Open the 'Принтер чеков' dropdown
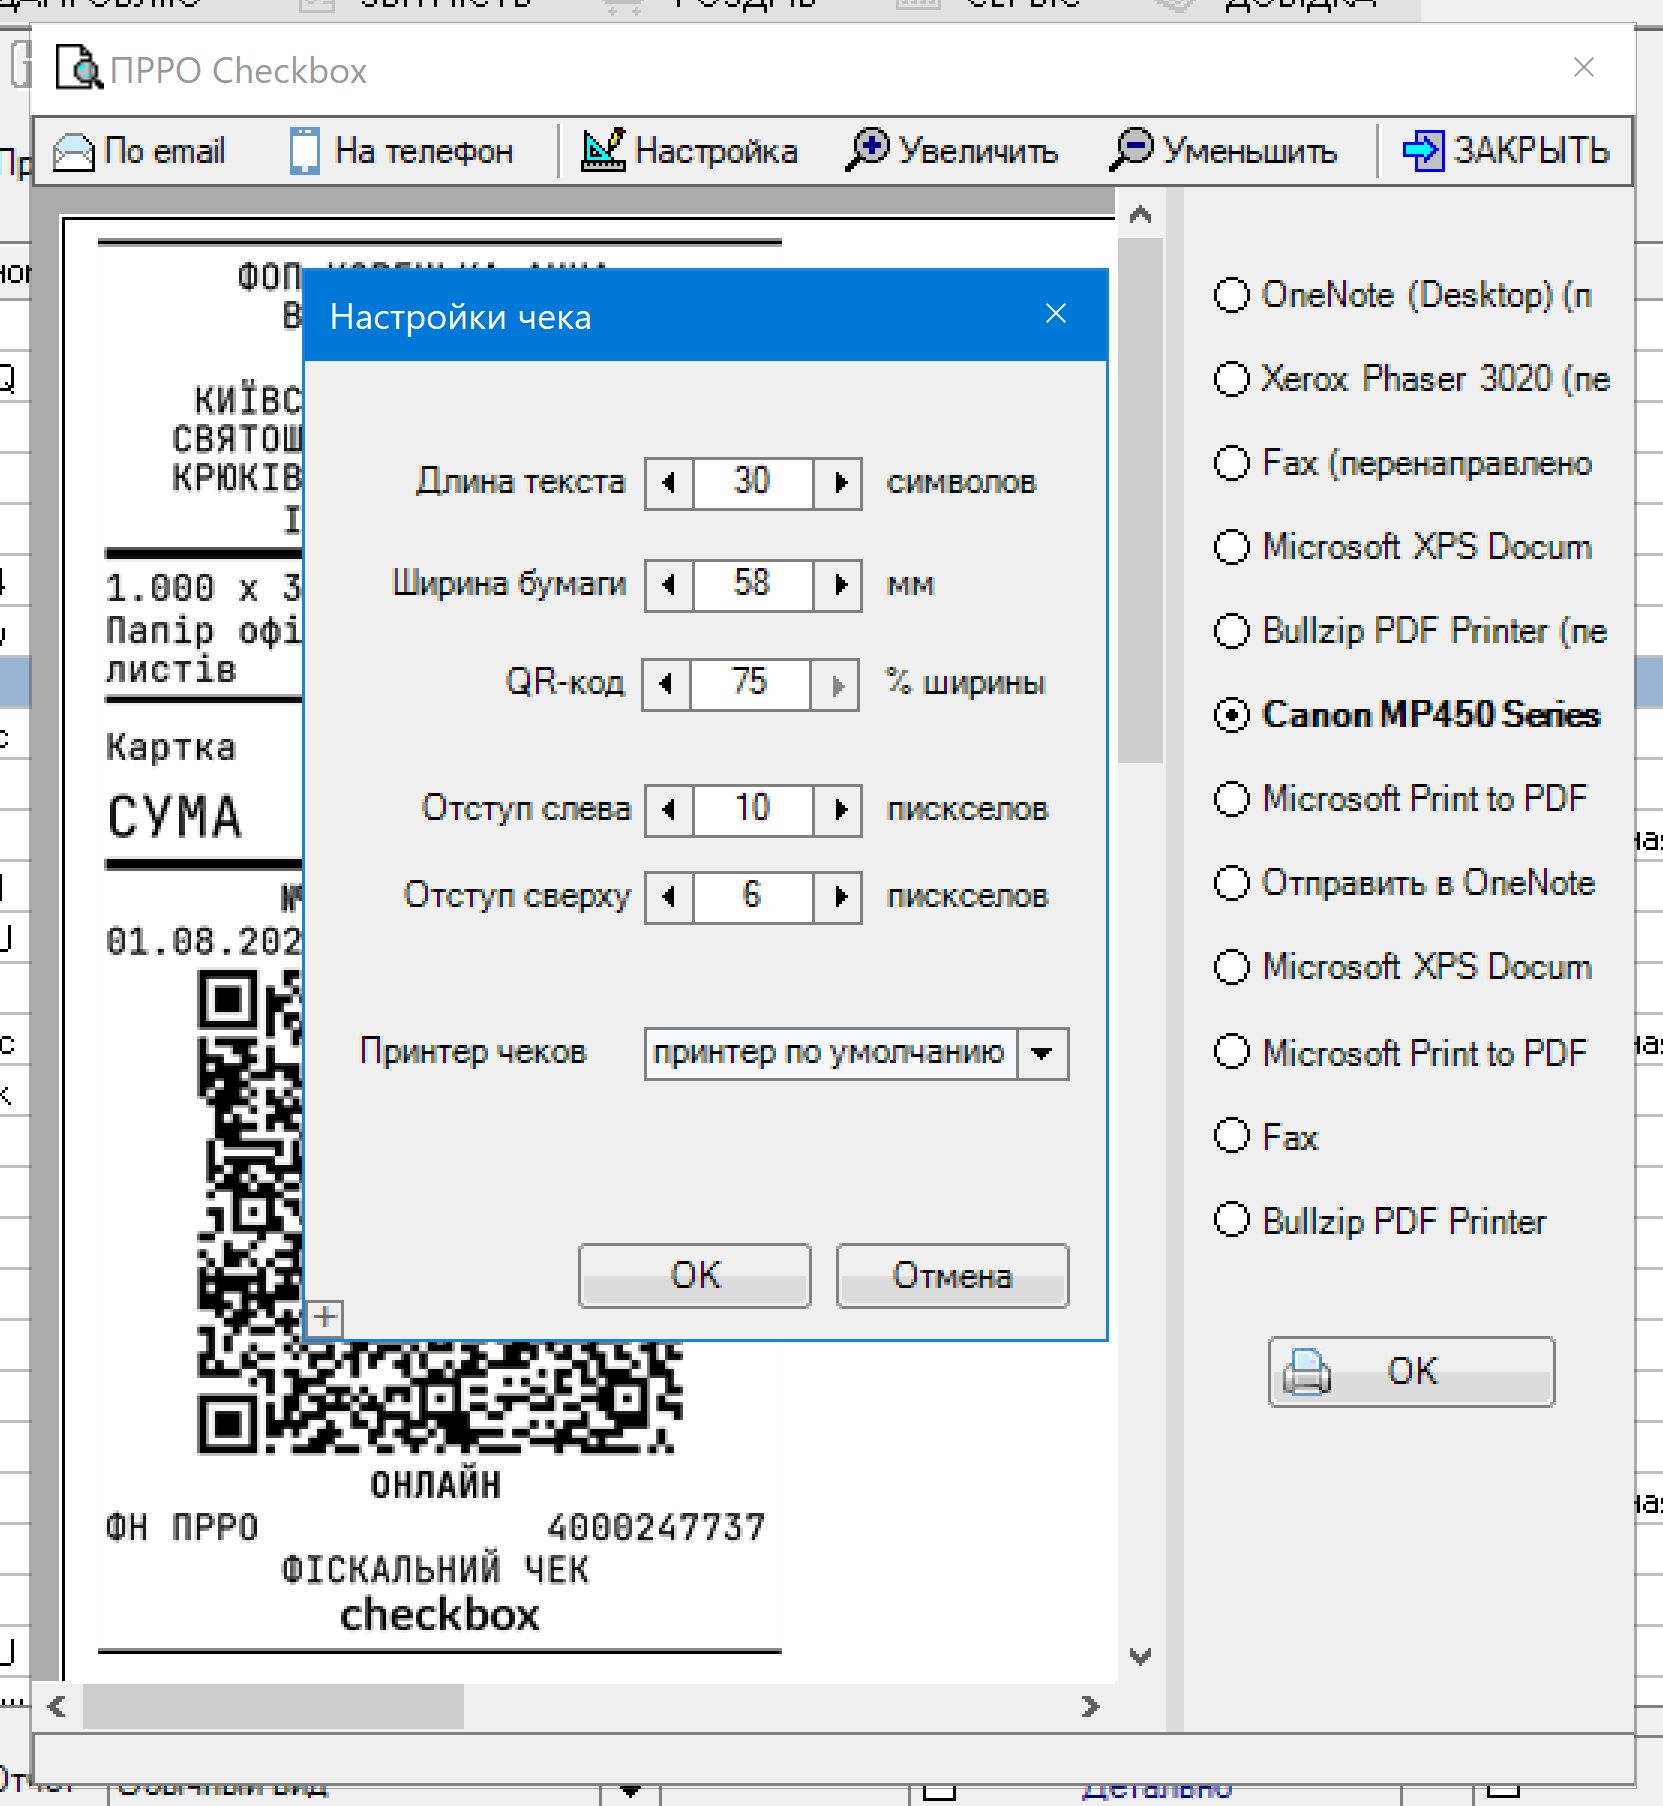1663x1806 pixels. pyautogui.click(x=1042, y=1053)
